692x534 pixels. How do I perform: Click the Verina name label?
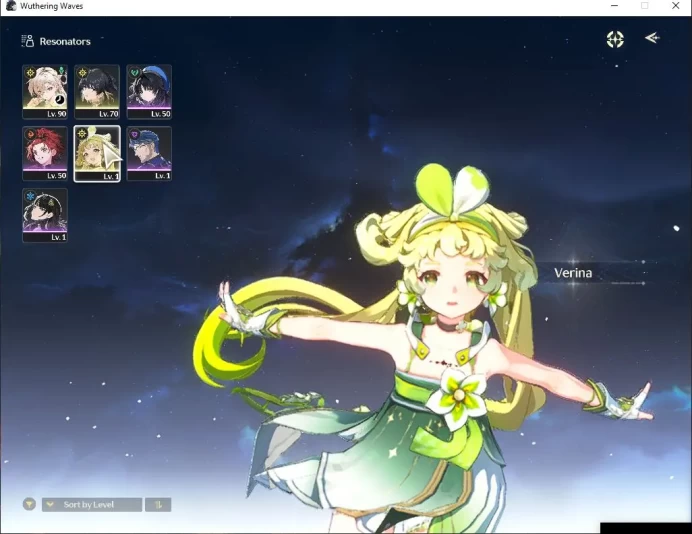pos(573,273)
